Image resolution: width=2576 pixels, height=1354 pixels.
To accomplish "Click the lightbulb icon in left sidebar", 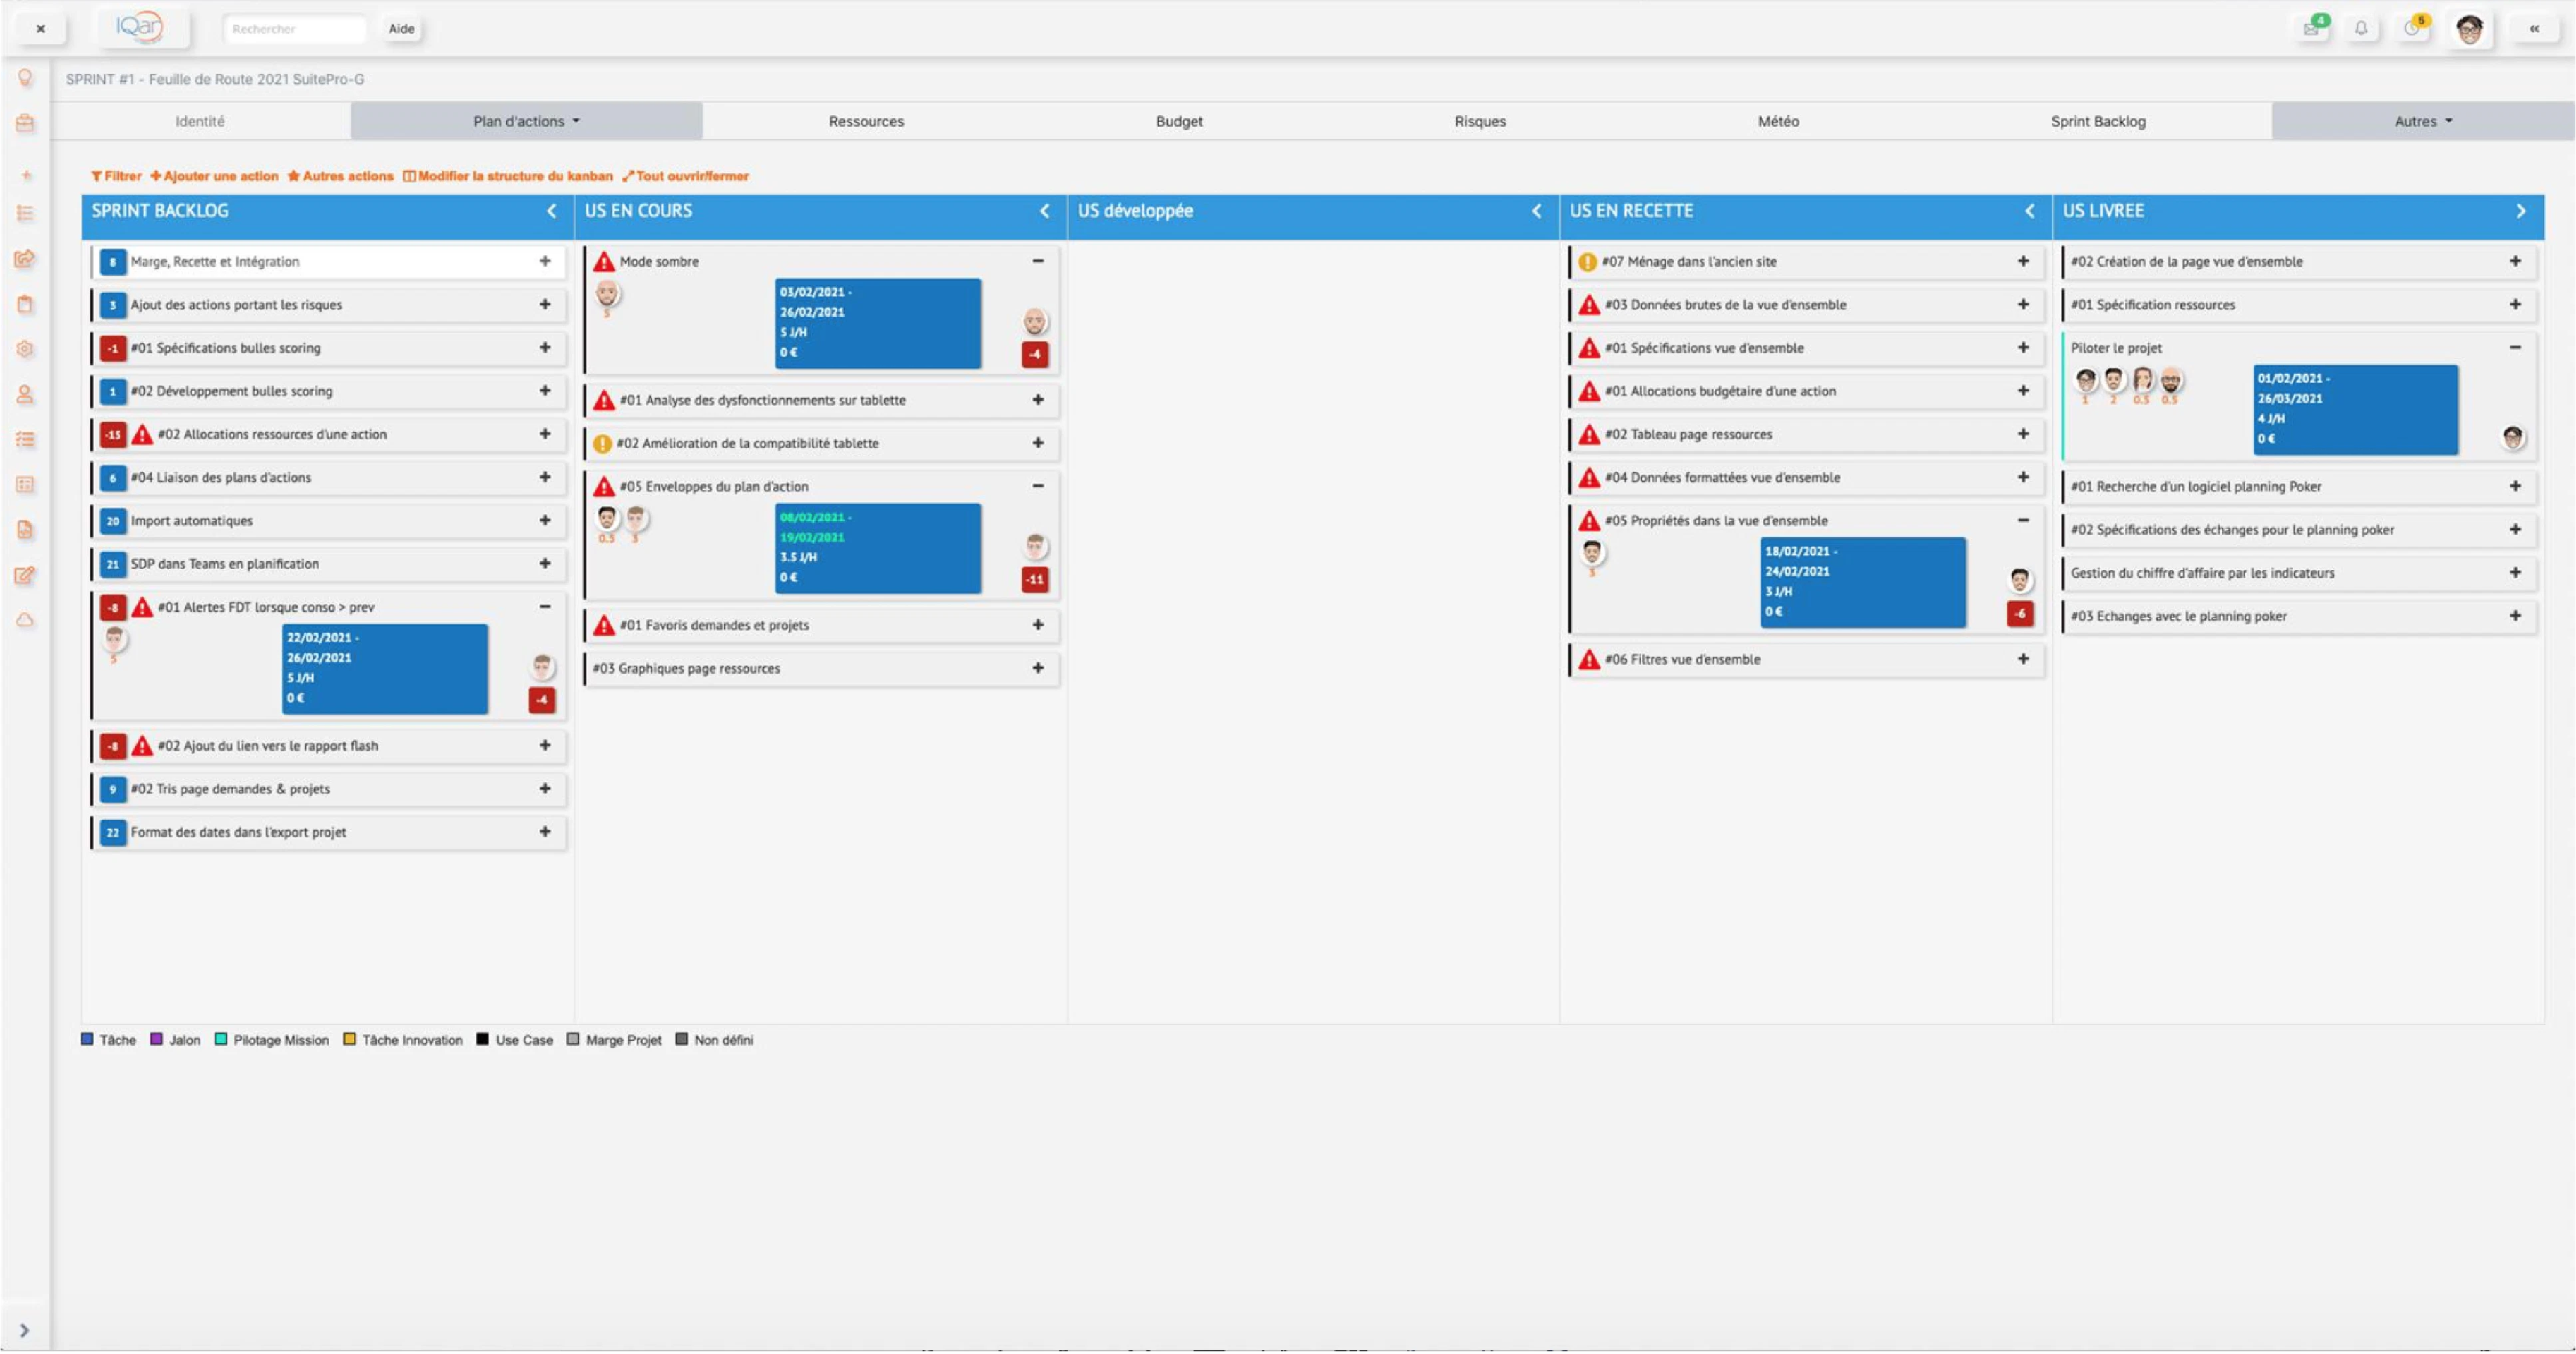I will click(x=25, y=77).
